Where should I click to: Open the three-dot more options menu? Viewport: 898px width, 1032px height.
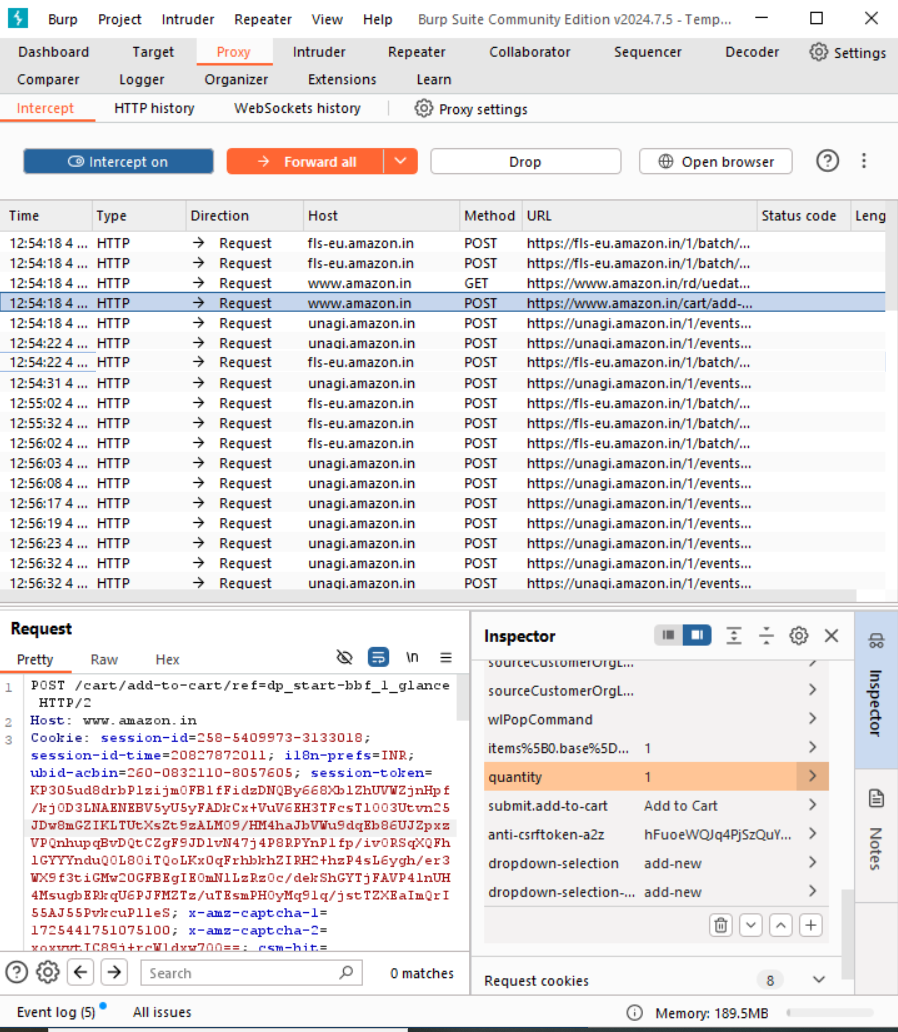[x=864, y=161]
